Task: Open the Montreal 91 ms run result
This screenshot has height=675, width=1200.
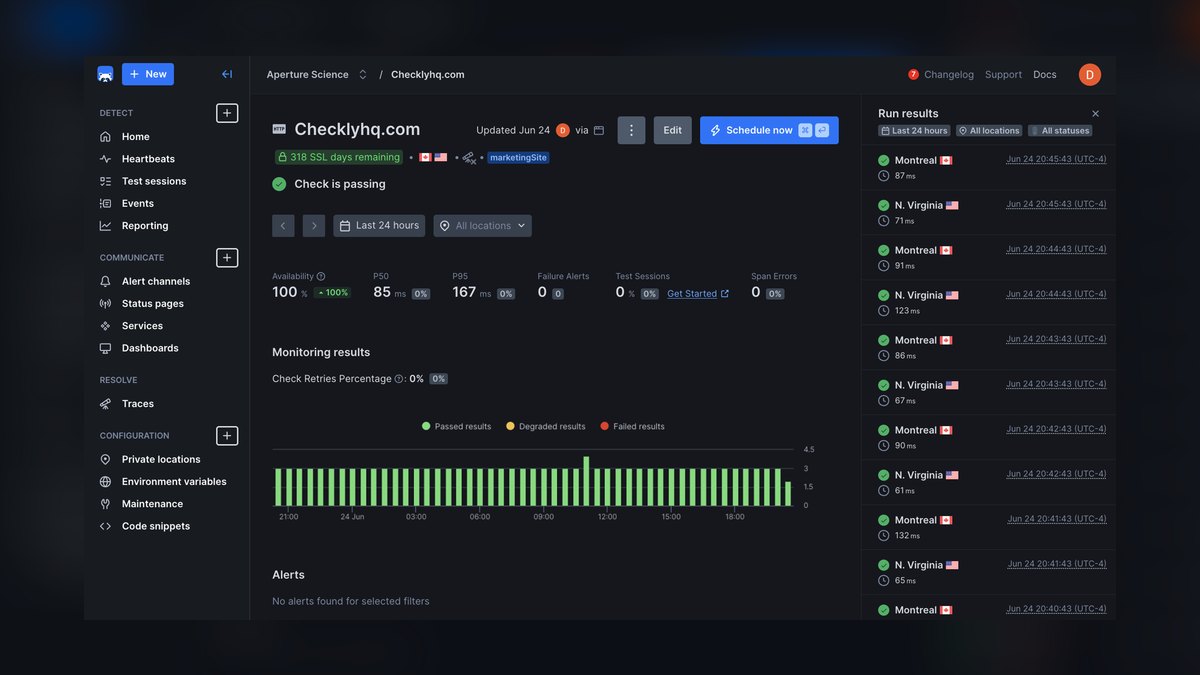Action: pyautogui.click(x=988, y=258)
